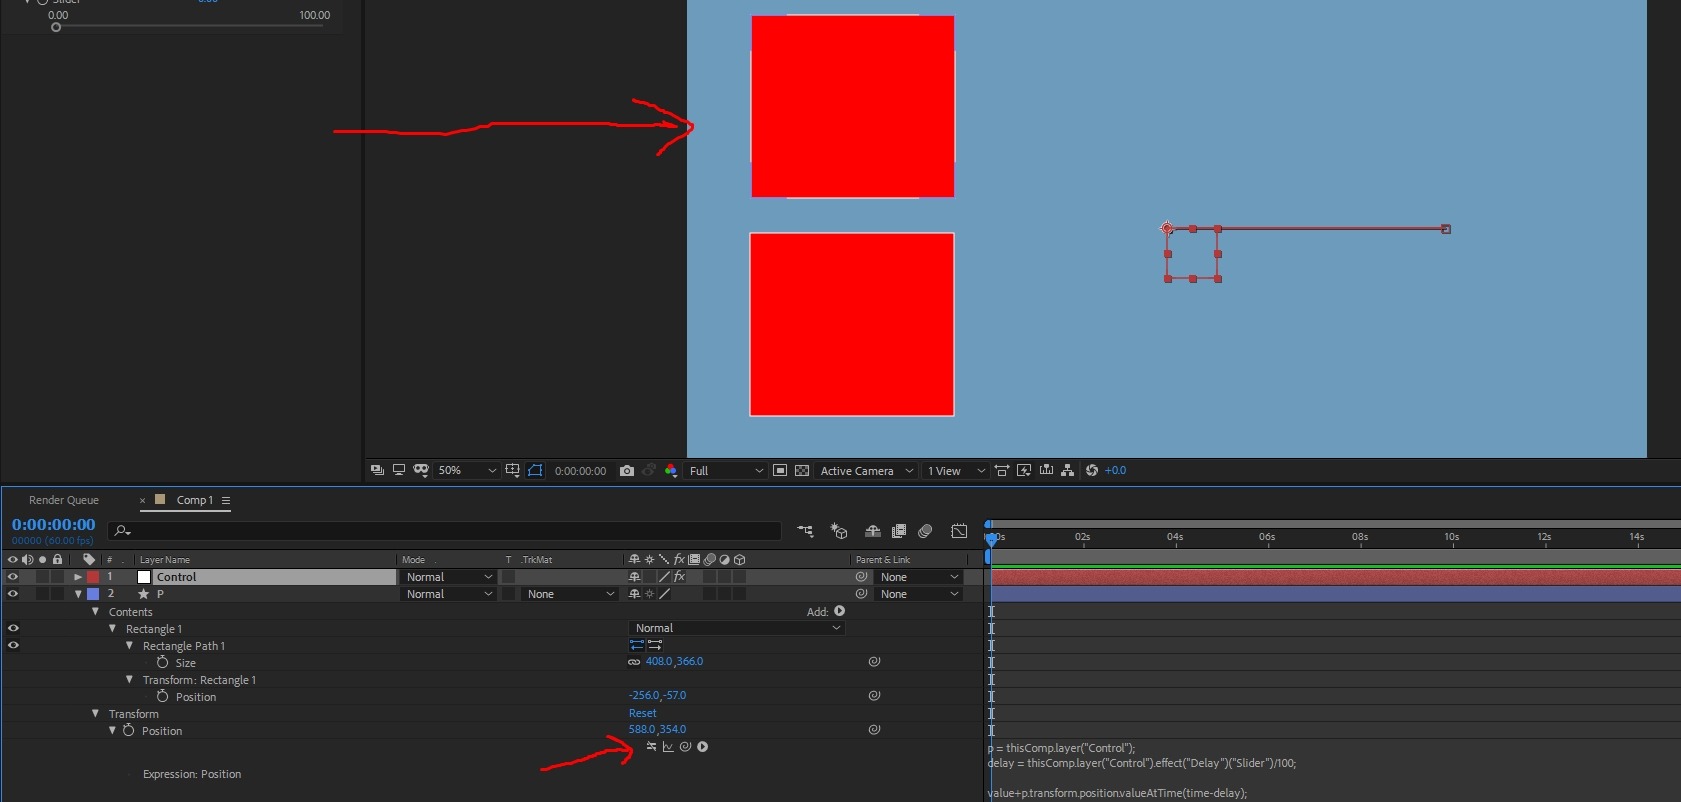Select the Comp 1 timeline tab
The image size is (1681, 802).
click(195, 500)
